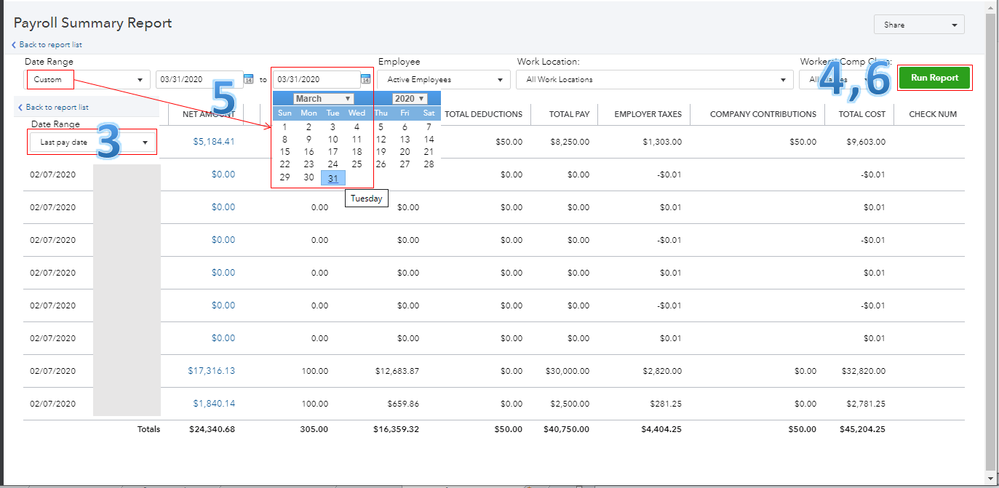Open the 2020 year selector in calendar

tap(408, 99)
